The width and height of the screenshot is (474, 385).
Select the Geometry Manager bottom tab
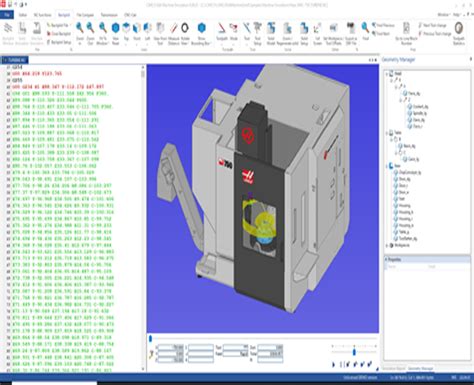point(421,369)
